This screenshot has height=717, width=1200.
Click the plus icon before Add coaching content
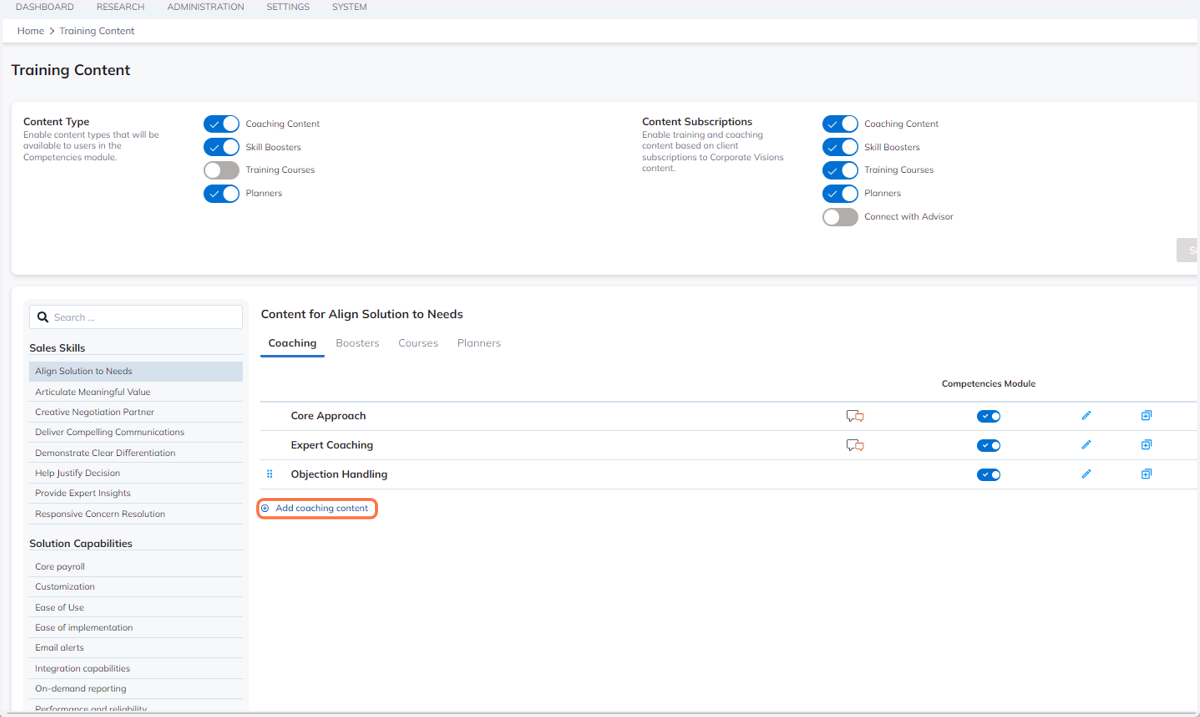pos(265,508)
